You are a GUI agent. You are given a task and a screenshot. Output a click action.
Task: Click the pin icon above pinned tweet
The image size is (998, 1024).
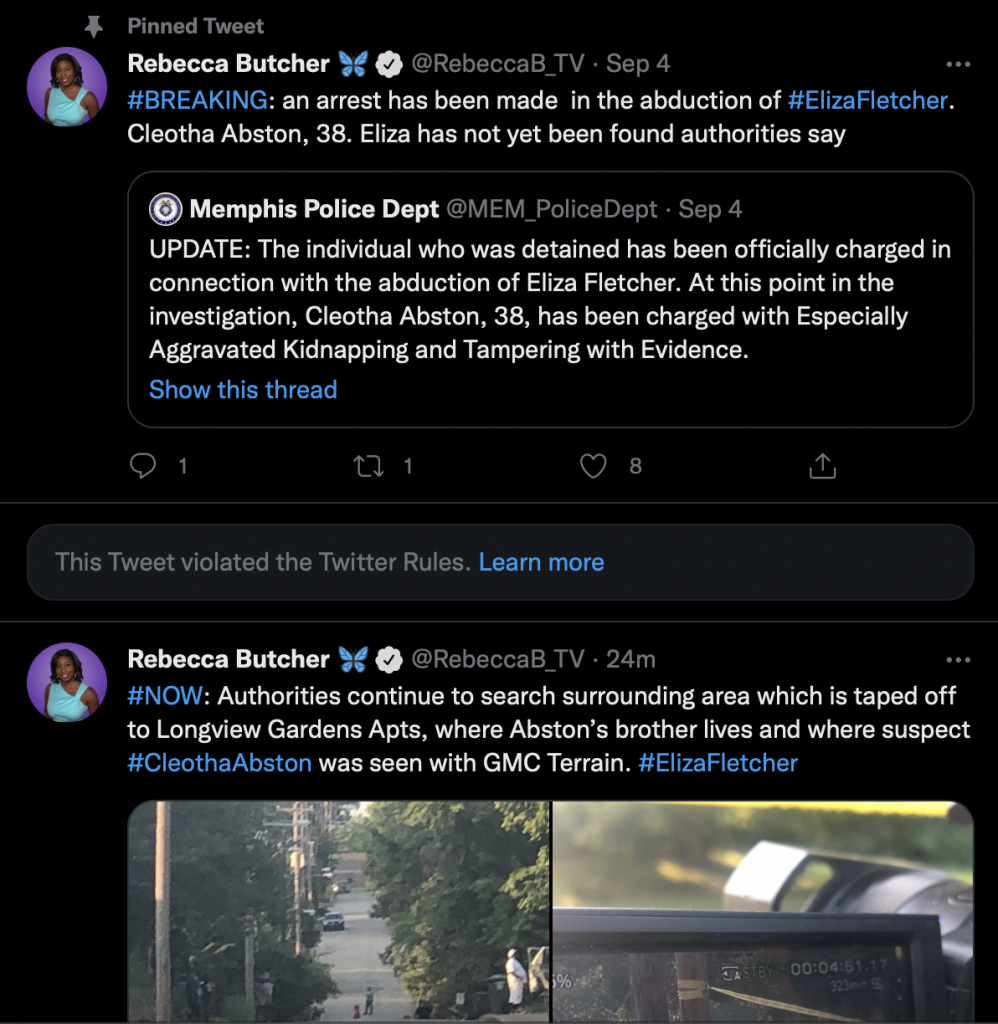tap(95, 27)
